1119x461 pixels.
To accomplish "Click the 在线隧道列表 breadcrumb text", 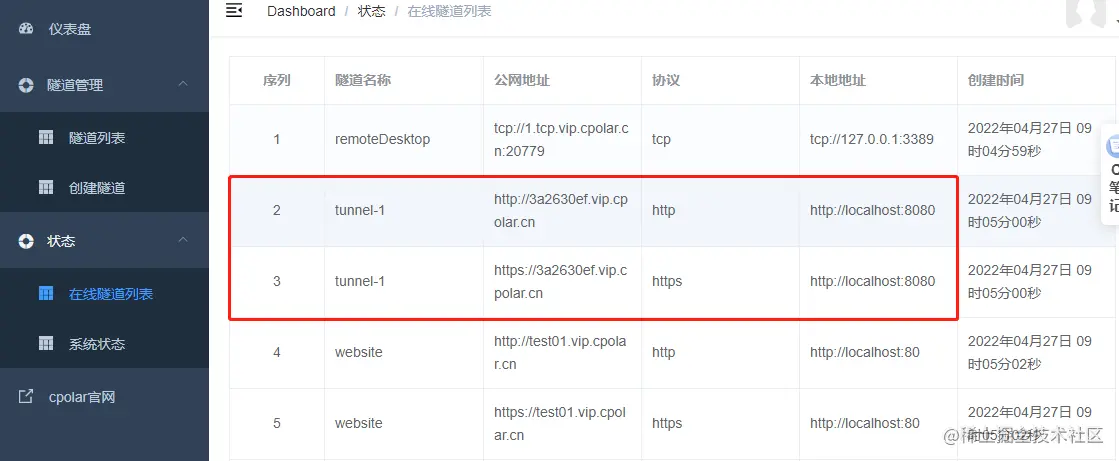I will tap(449, 11).
